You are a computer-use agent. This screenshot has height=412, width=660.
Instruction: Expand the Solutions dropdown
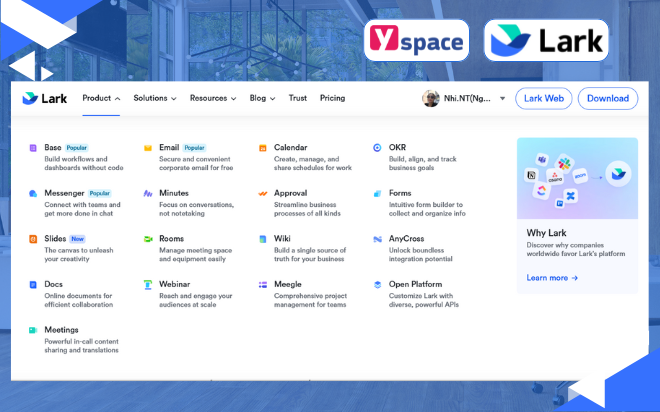[154, 98]
